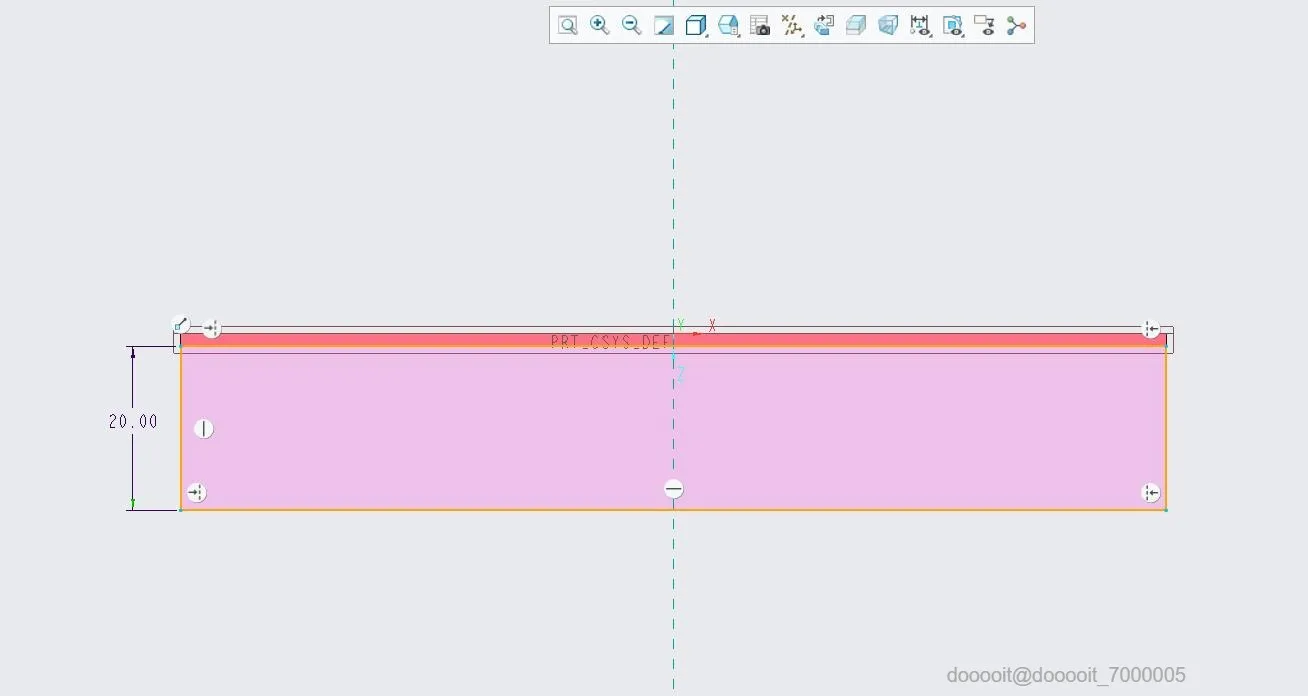Image resolution: width=1308 pixels, height=696 pixels.
Task: Open the Display Style cube dropdown
Action: tap(696, 25)
